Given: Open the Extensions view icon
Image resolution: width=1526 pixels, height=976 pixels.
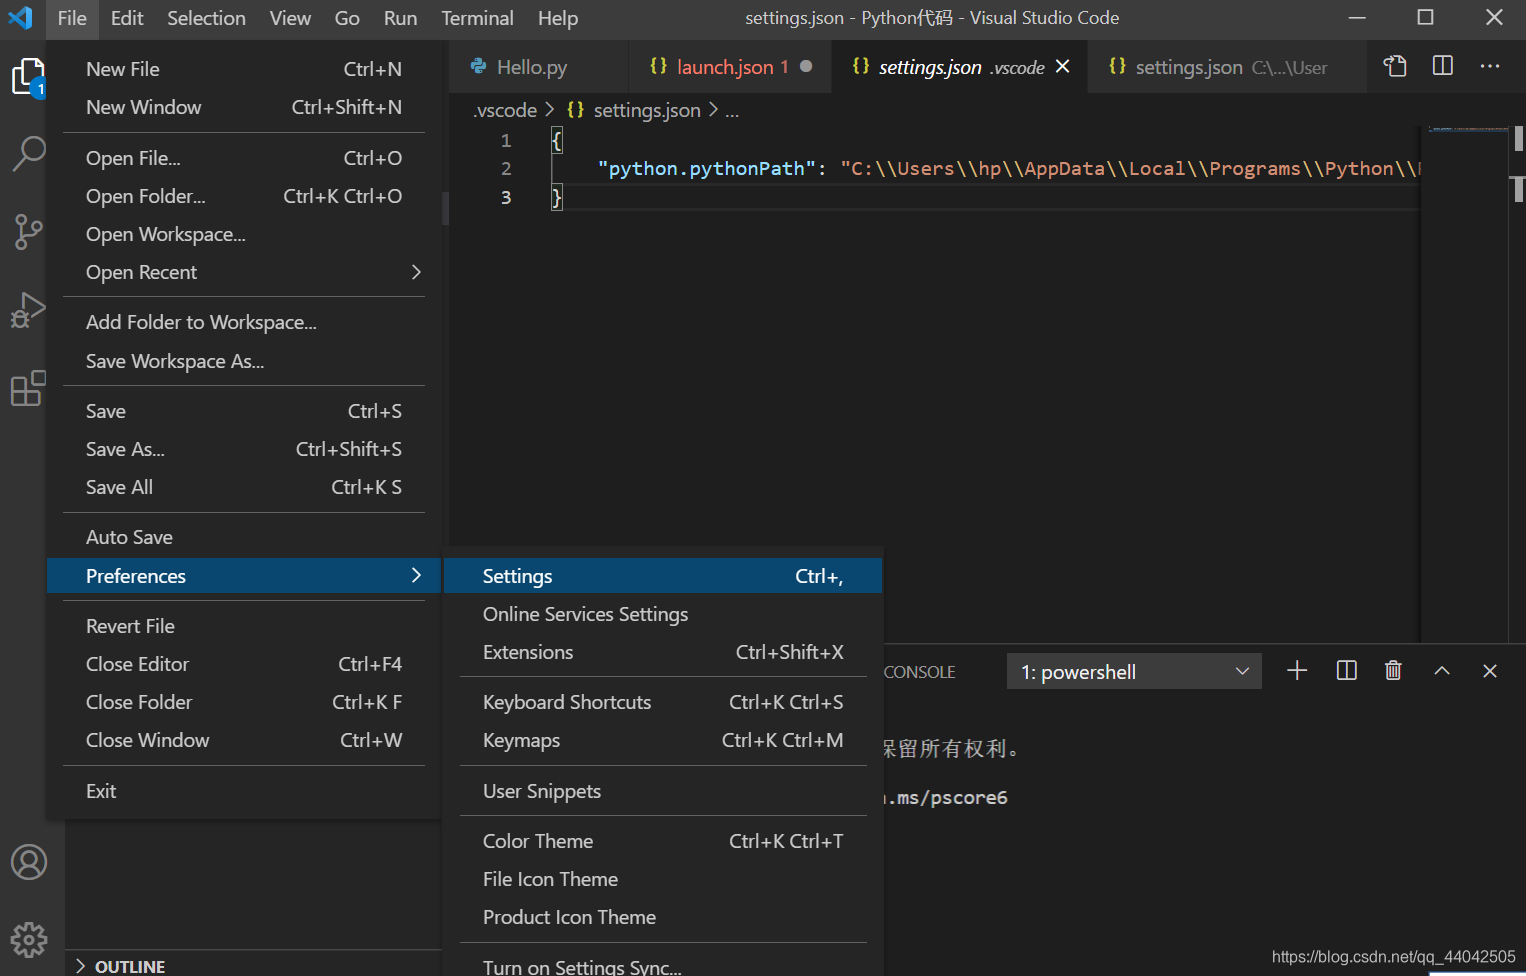Looking at the screenshot, I should click(28, 388).
